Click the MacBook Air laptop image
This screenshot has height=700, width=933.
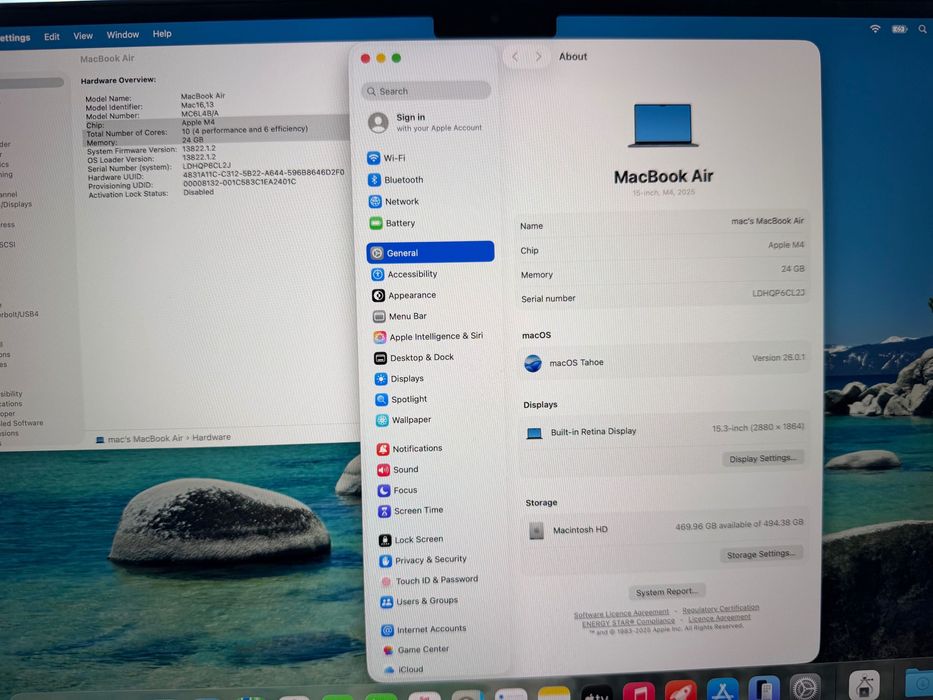(663, 126)
